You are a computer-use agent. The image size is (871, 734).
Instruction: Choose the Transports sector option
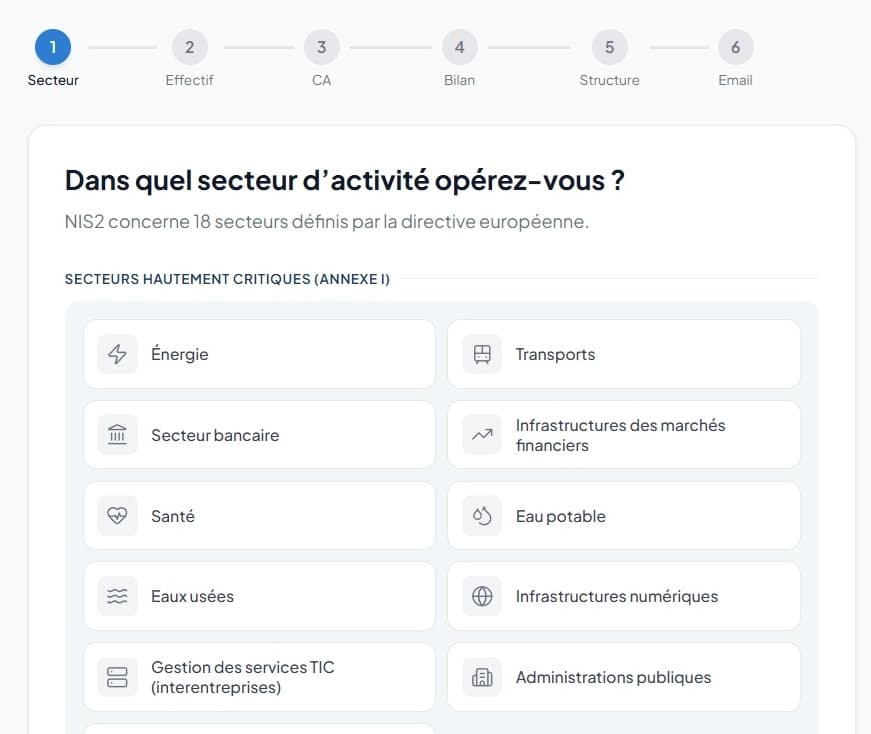click(624, 353)
